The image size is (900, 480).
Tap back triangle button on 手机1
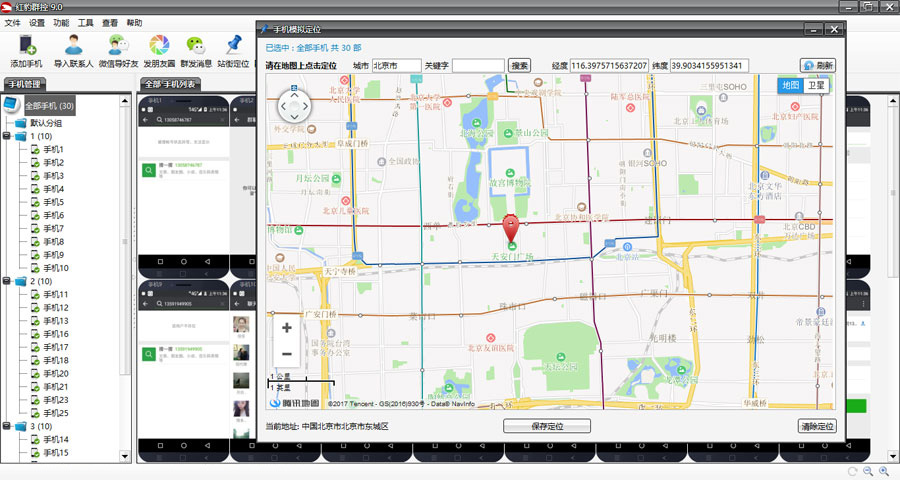(207, 261)
